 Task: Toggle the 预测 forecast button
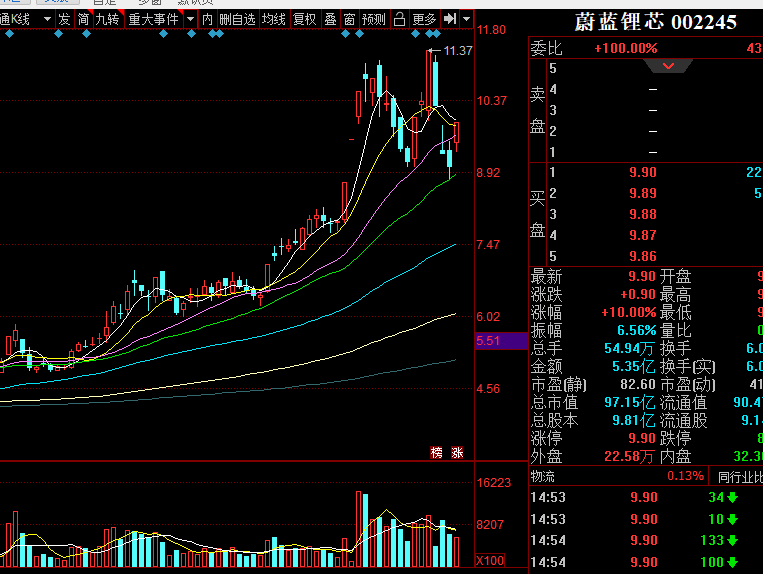[x=374, y=19]
